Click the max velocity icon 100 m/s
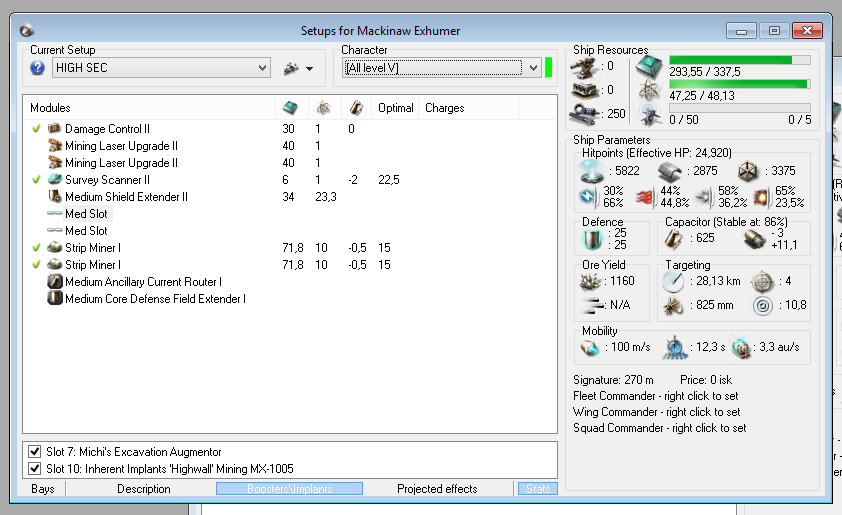The width and height of the screenshot is (842, 515). point(590,347)
